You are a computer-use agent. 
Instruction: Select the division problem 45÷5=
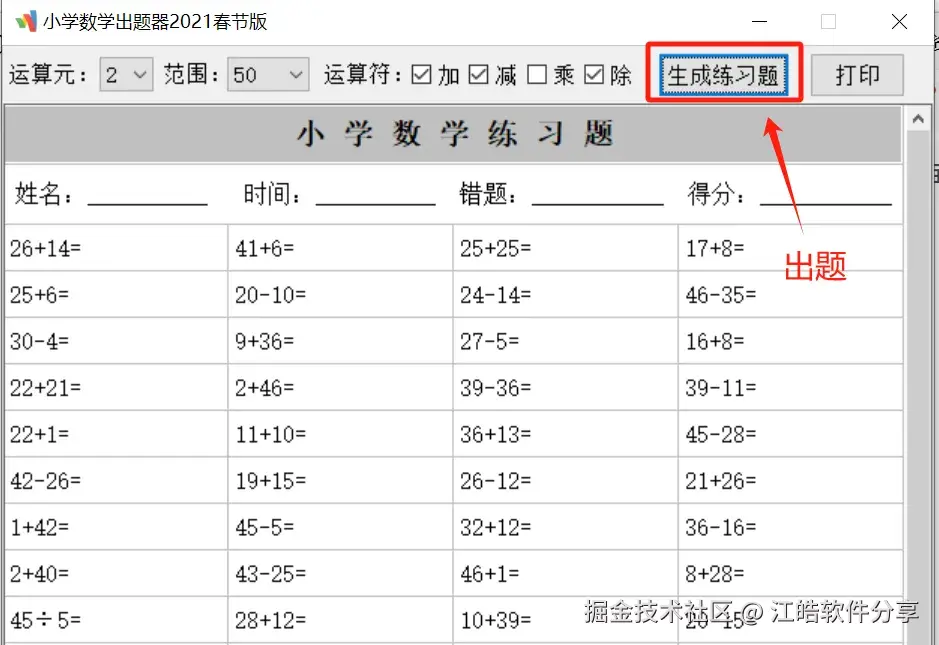44,618
